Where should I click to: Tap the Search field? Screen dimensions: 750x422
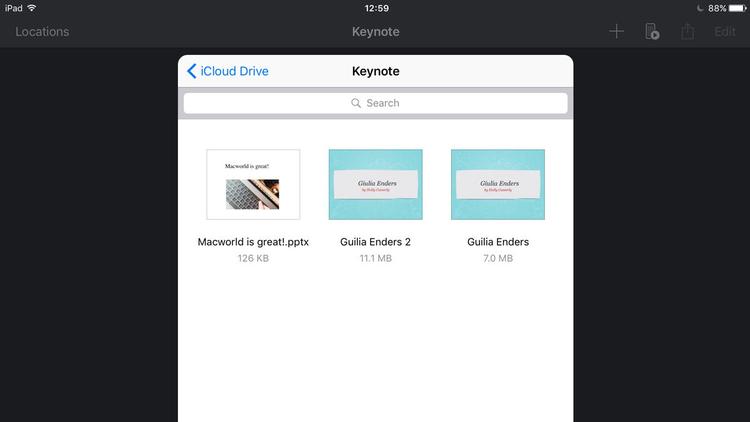pyautogui.click(x=375, y=103)
